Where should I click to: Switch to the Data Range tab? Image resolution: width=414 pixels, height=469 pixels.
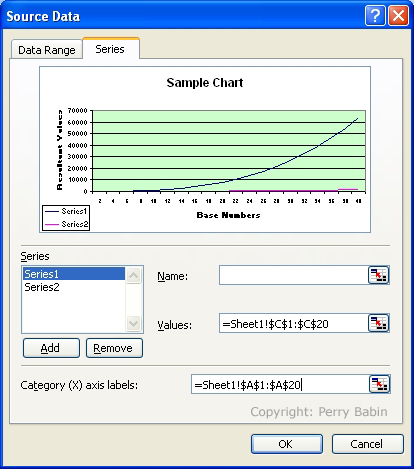[x=47, y=50]
